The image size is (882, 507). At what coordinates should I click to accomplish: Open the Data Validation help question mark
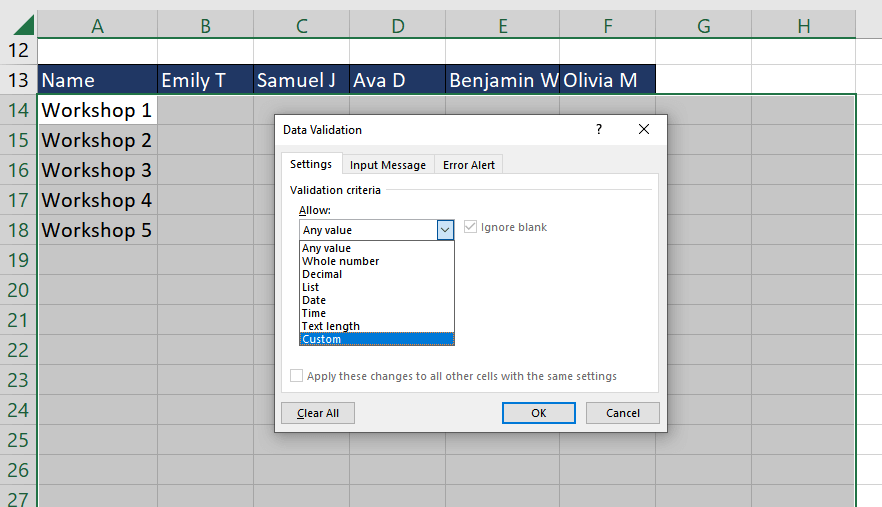click(x=598, y=129)
